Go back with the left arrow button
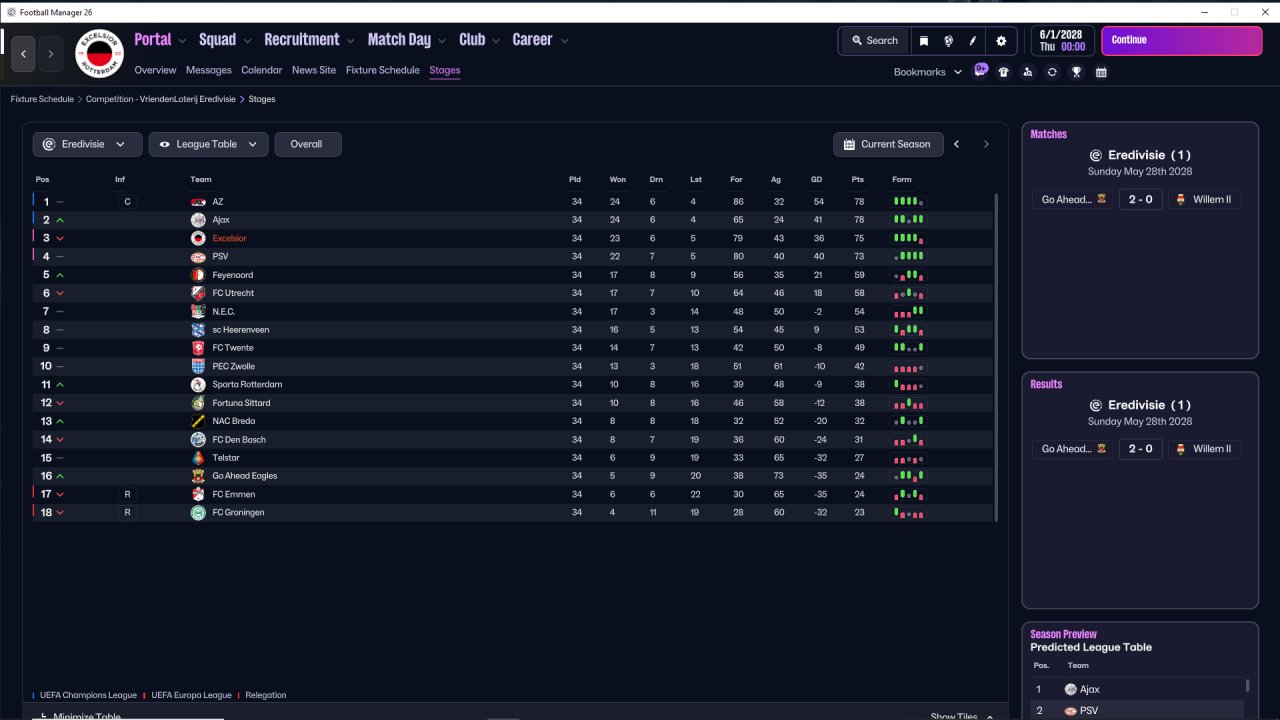The image size is (1280, 720). 24,53
